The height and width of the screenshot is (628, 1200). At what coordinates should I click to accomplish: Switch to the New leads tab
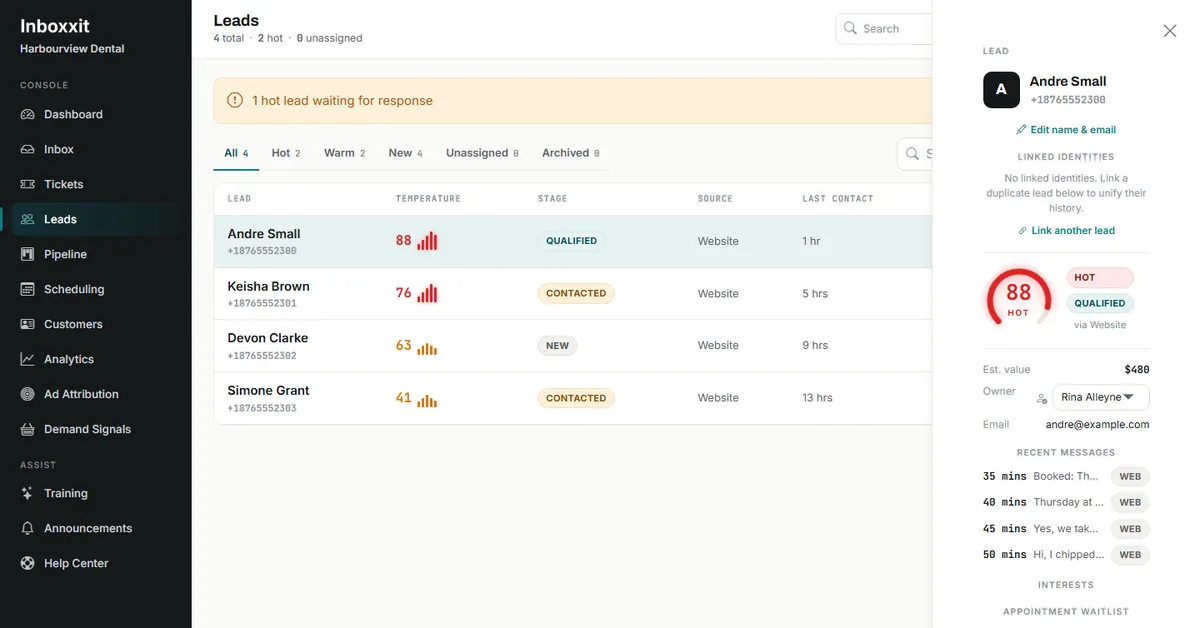pos(405,153)
